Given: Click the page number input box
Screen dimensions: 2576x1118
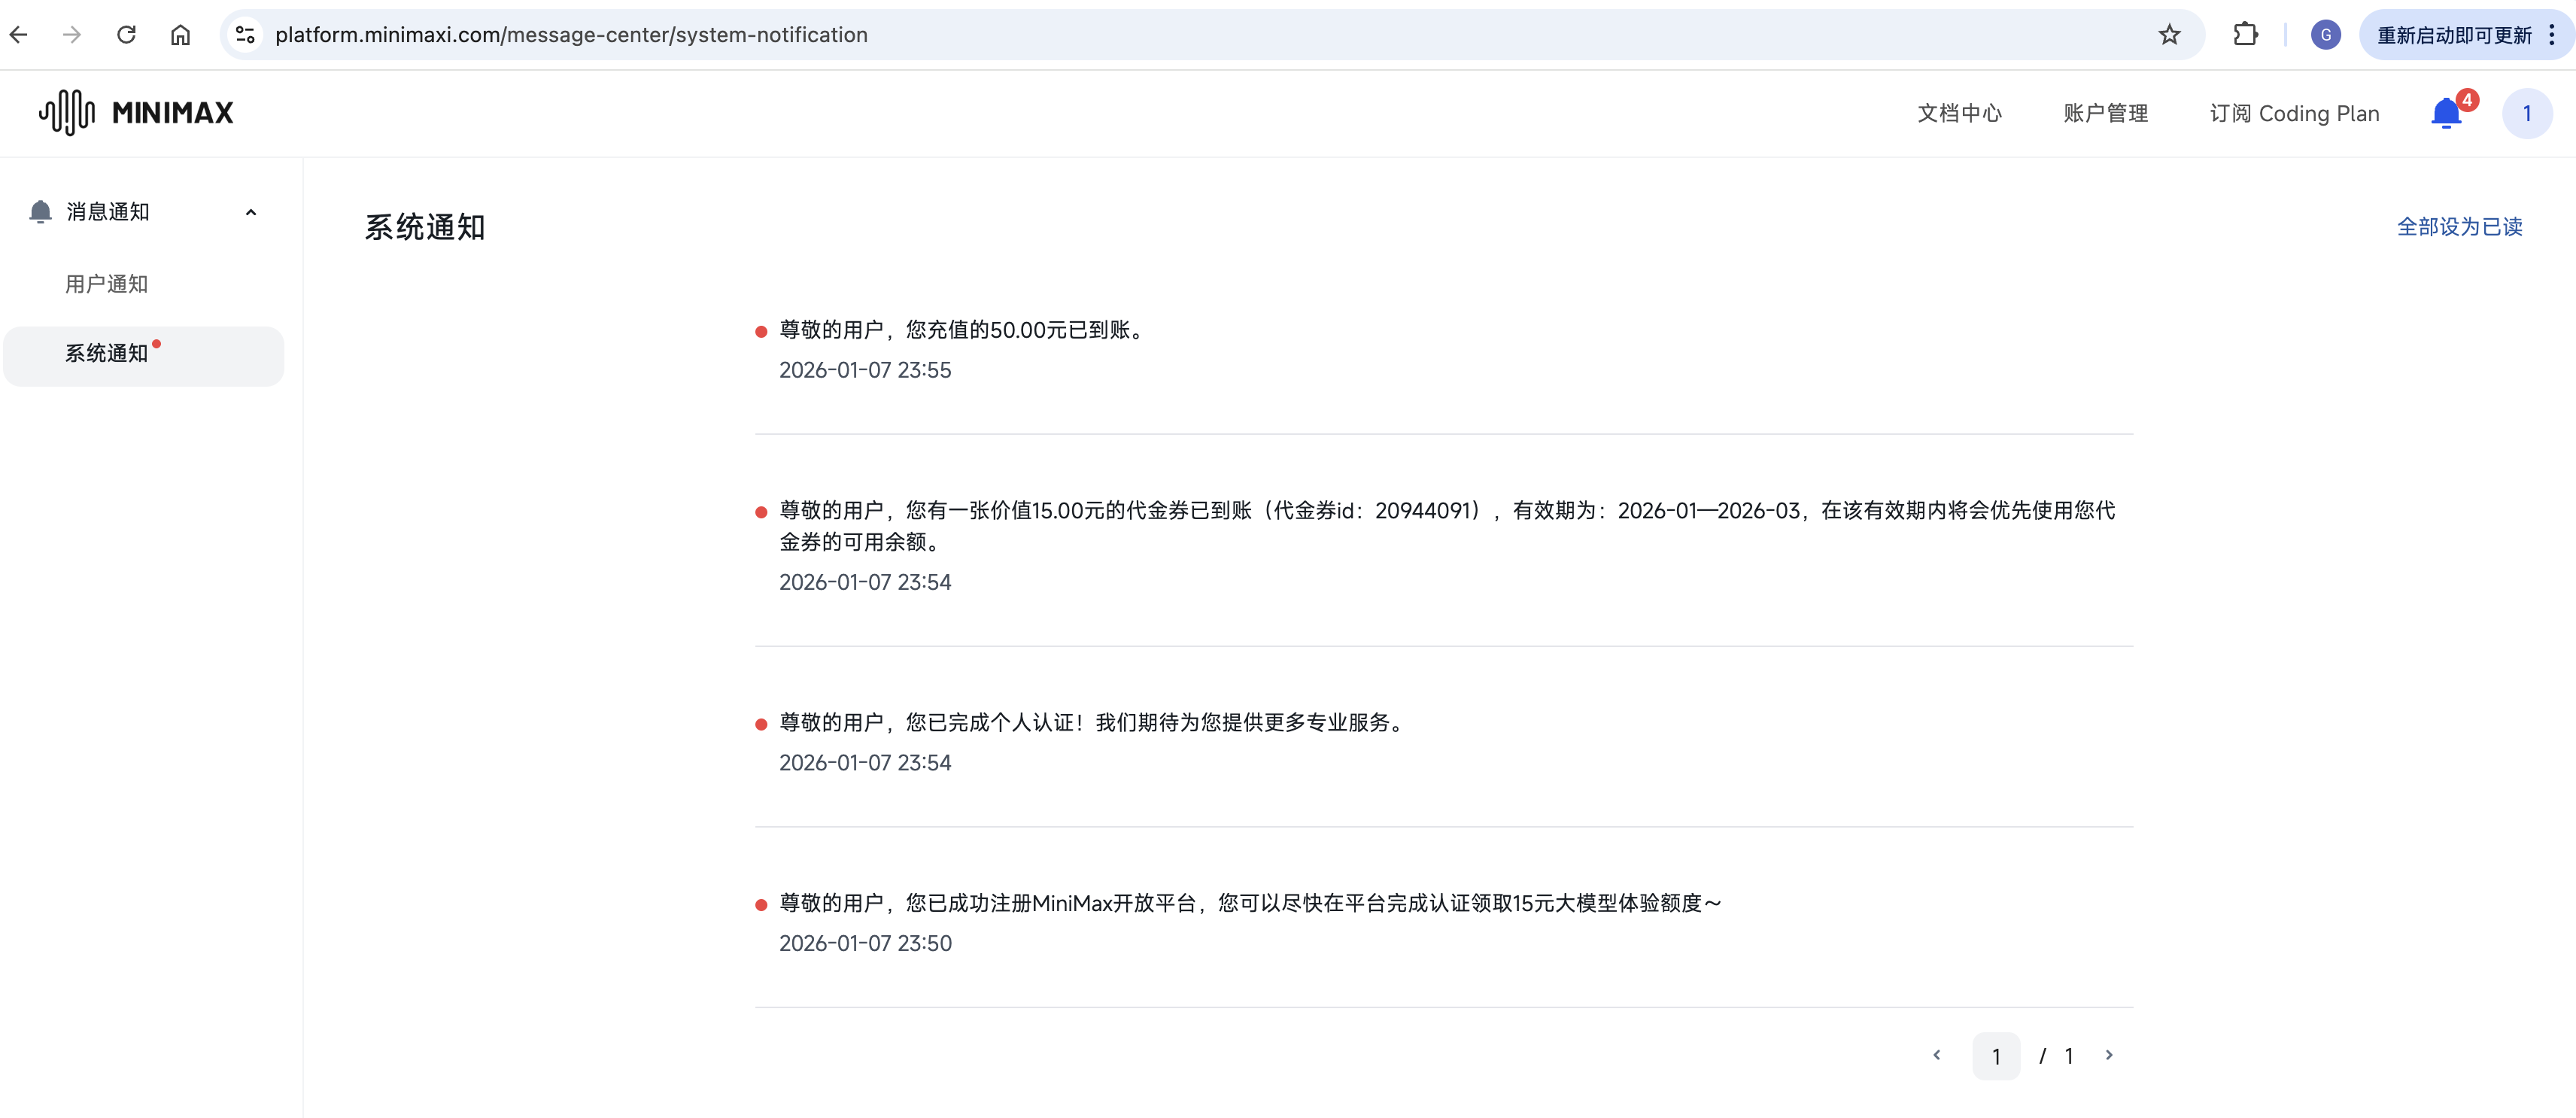Looking at the screenshot, I should click(x=1995, y=1056).
